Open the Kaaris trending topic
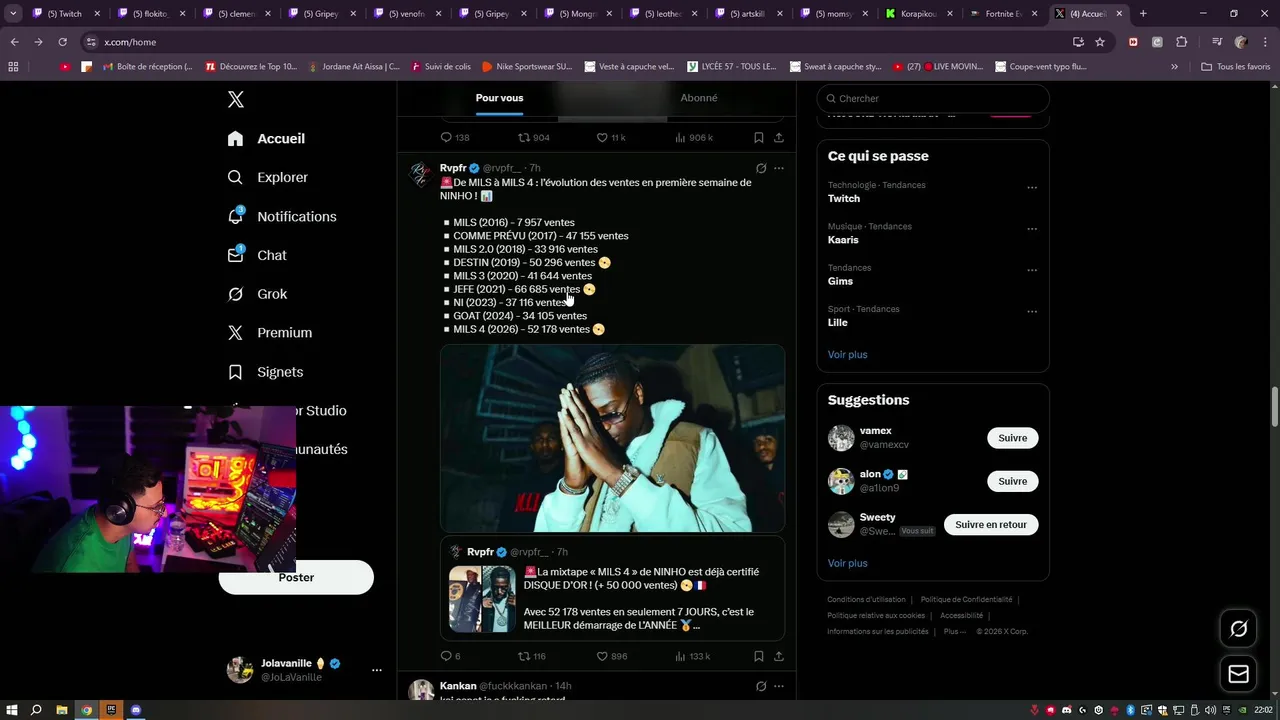Viewport: 1280px width, 720px height. (843, 240)
